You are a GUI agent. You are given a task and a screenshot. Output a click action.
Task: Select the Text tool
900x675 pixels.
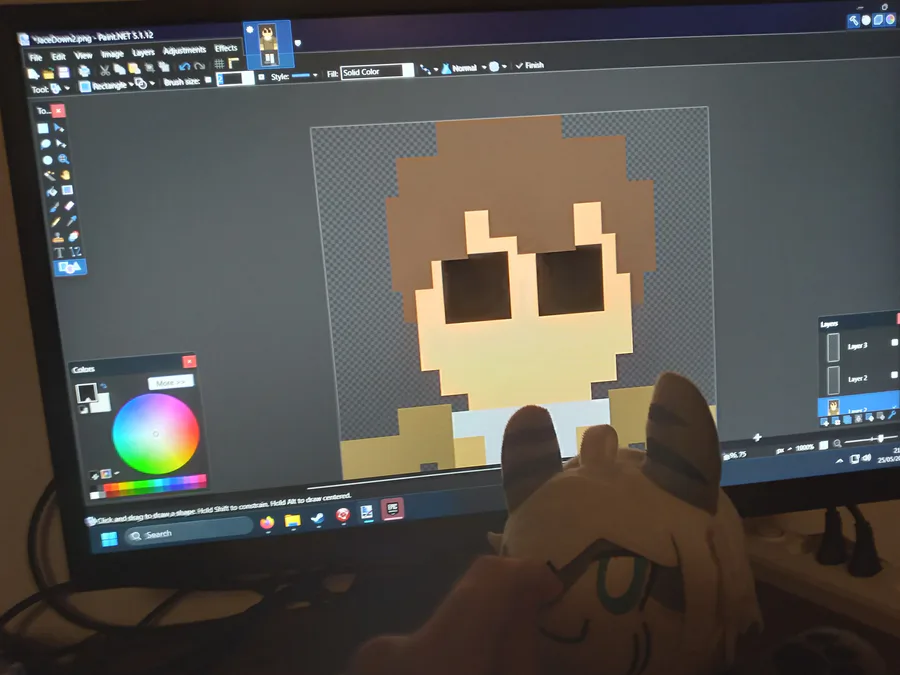[x=59, y=253]
